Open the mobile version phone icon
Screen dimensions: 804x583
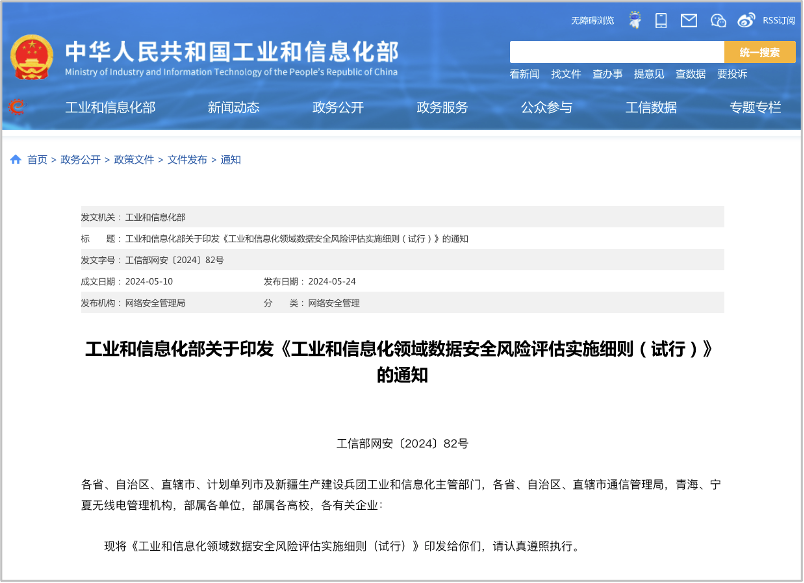(x=661, y=20)
